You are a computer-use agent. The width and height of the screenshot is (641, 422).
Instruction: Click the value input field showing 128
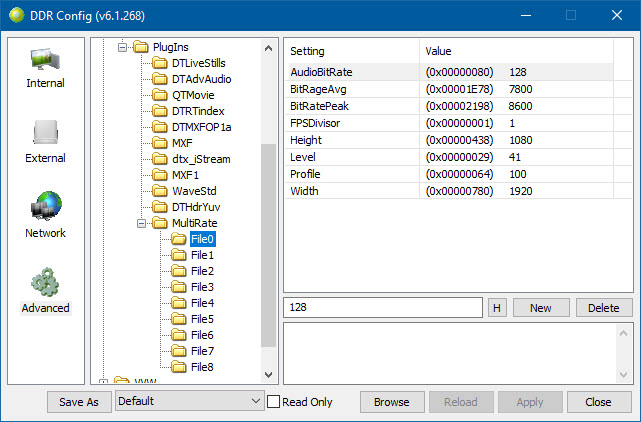click(x=383, y=308)
